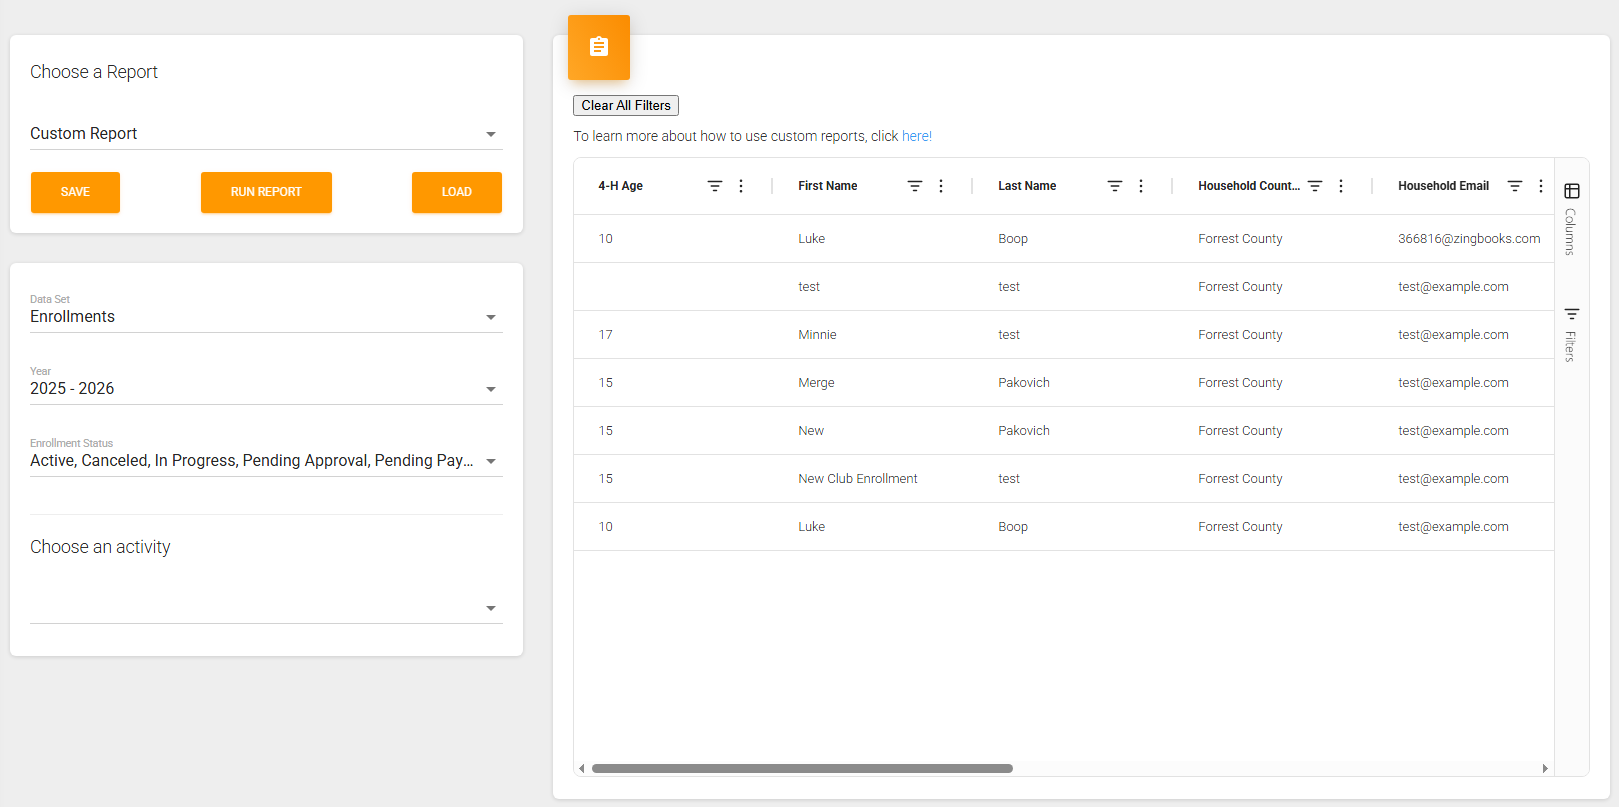
Task: Open filter for Household Email column
Action: [1514, 186]
